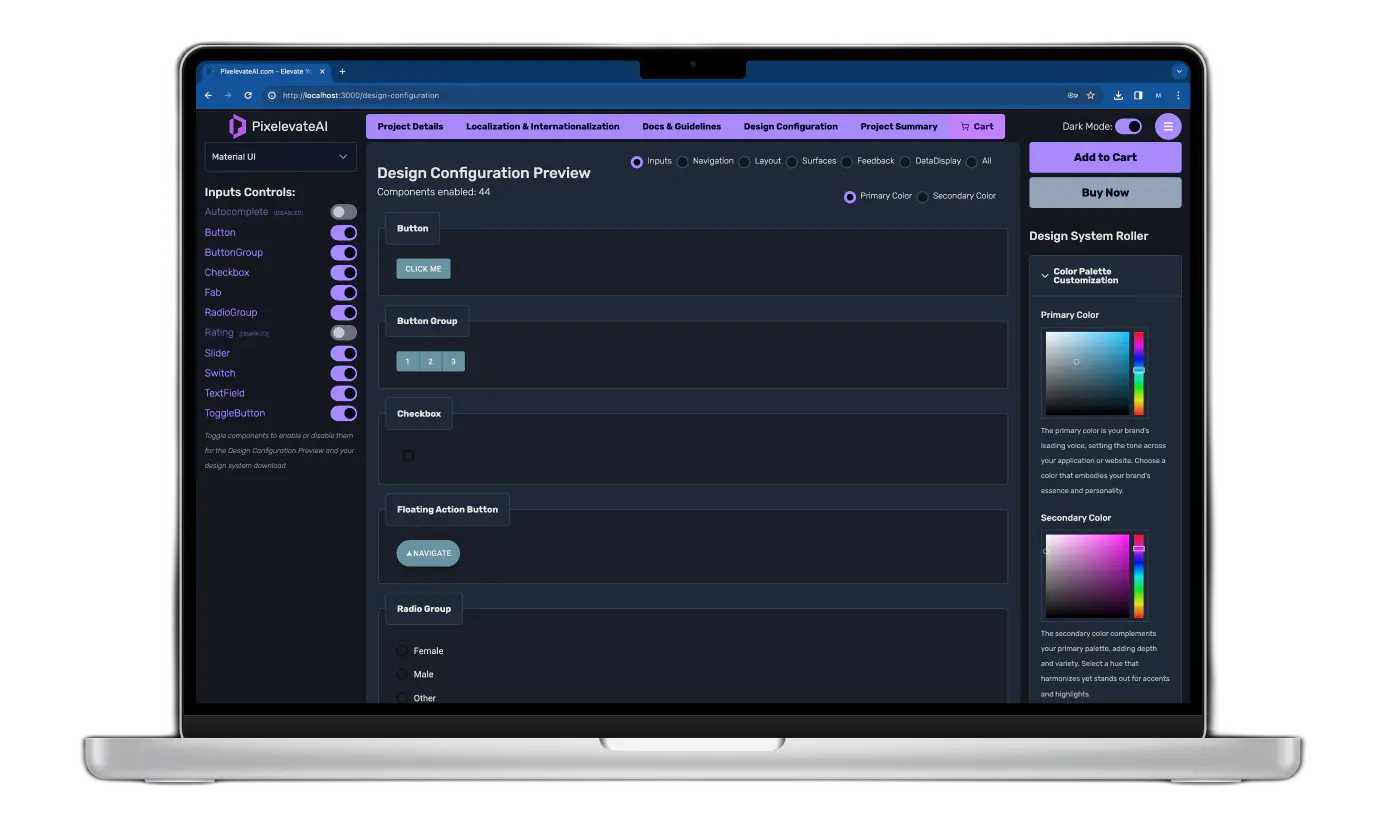Click button 2 in the Button Group

pos(430,361)
